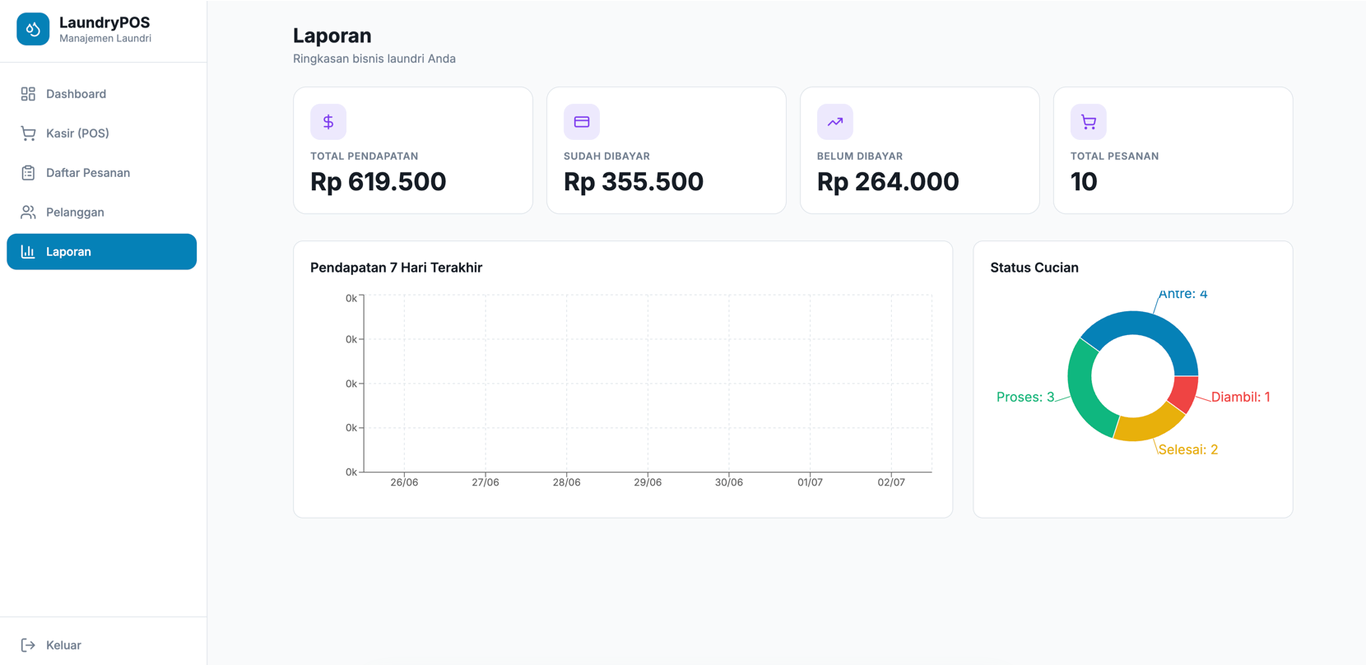Click the trending-up icon on Belum Dibayar card
This screenshot has height=665, width=1366.
(835, 122)
